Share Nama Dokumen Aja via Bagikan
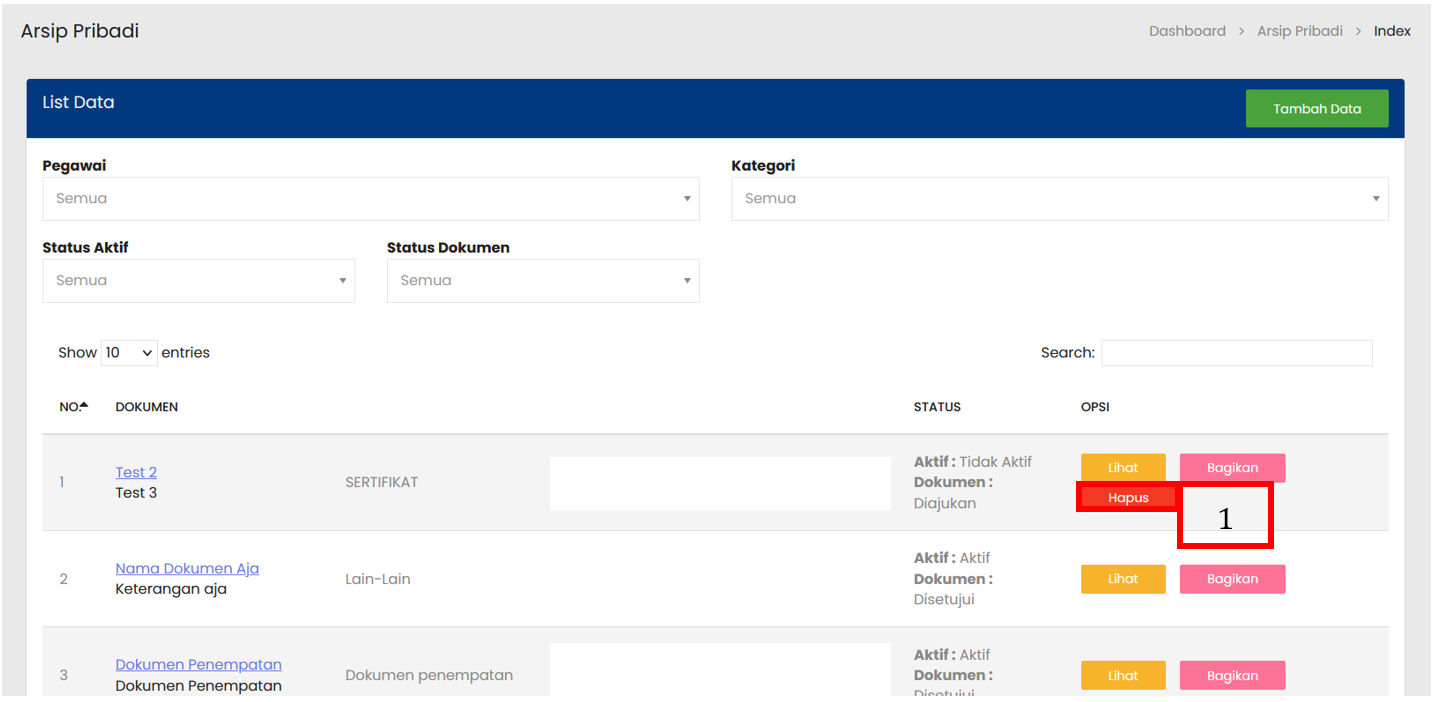 [x=1232, y=579]
